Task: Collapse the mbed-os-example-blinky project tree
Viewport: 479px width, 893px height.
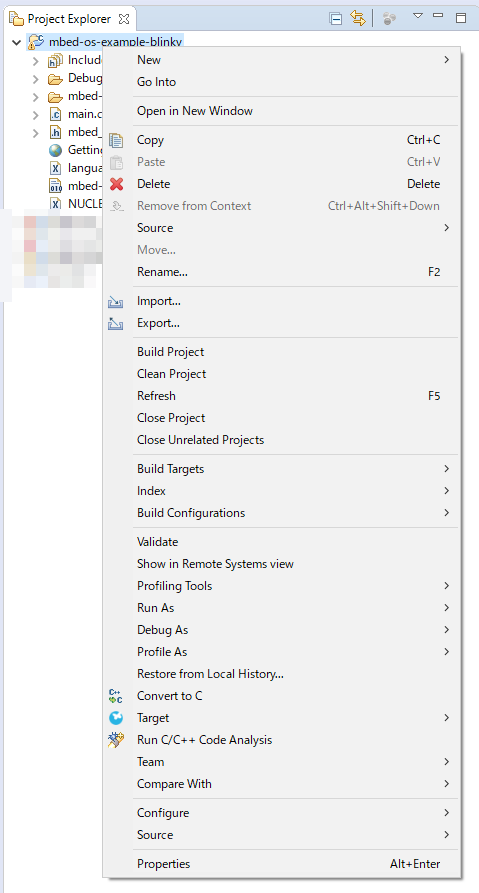Action: tap(17, 42)
